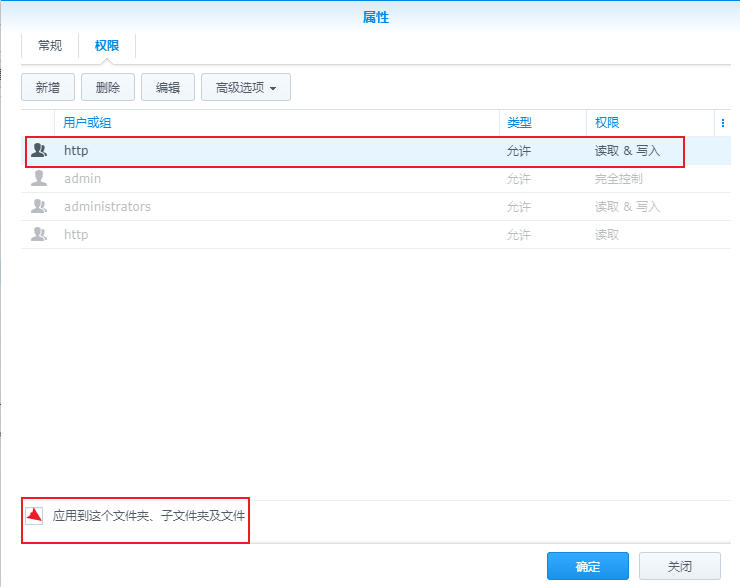
Task: Click the 删除 button
Action: pyautogui.click(x=108, y=87)
